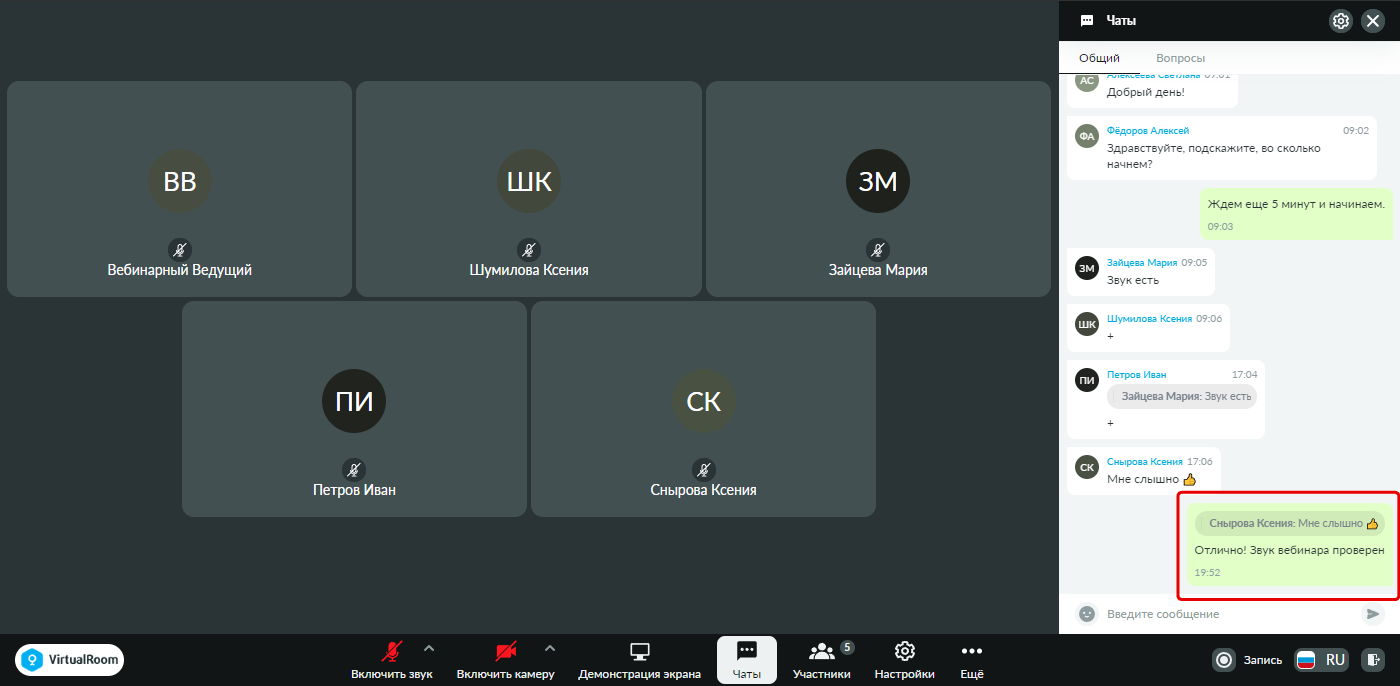Send message with arrow icon

[1373, 613]
